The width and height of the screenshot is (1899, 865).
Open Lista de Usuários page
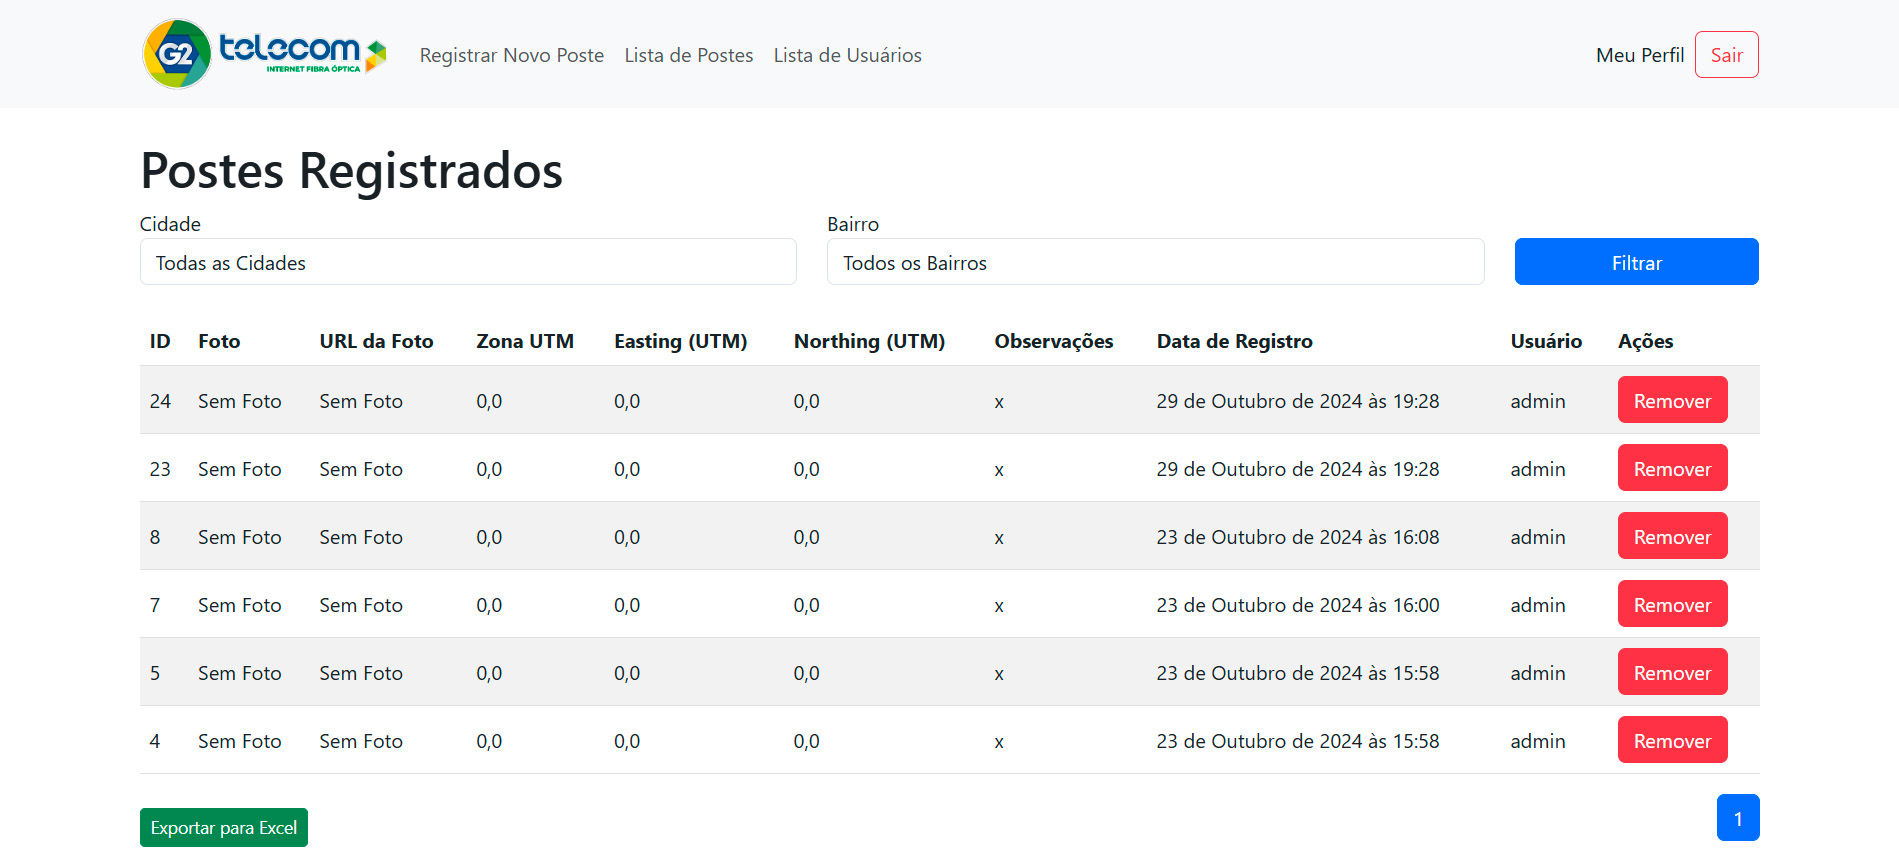tap(848, 55)
